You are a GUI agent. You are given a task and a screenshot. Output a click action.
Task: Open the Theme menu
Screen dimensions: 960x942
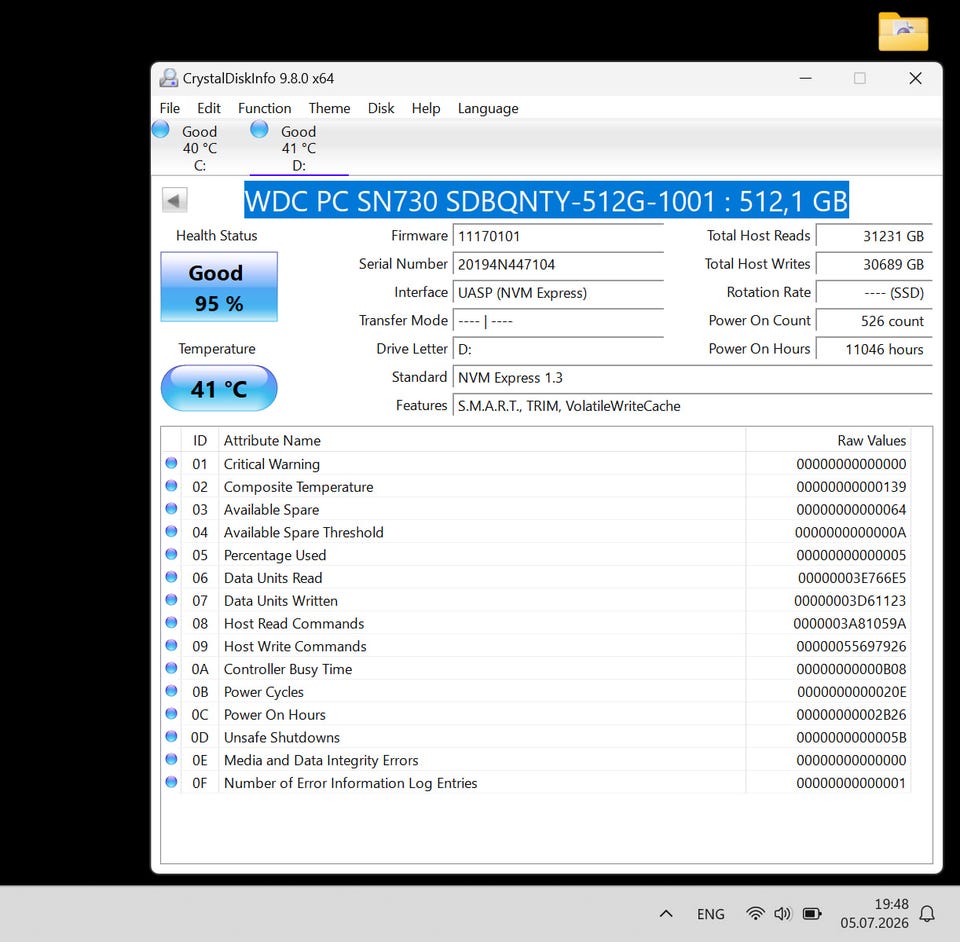(329, 108)
